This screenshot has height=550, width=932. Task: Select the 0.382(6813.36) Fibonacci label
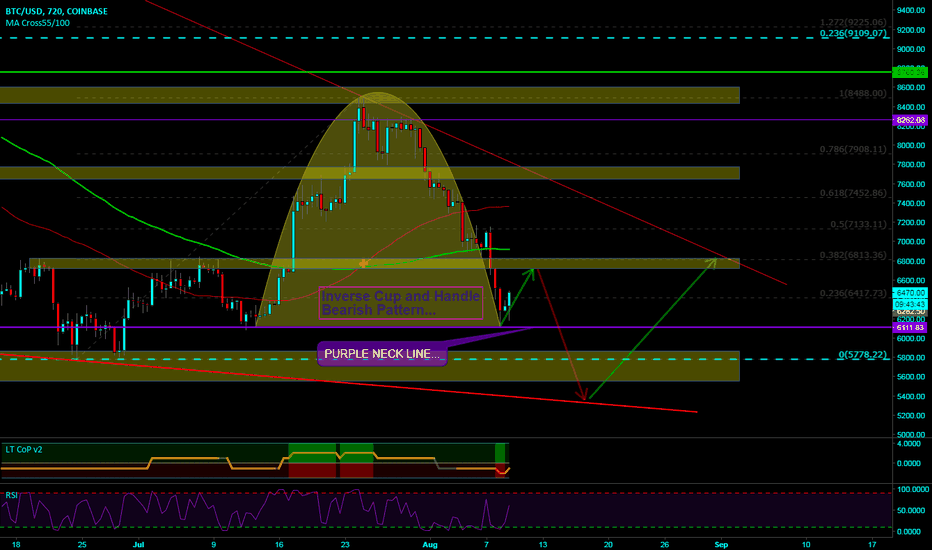(853, 255)
